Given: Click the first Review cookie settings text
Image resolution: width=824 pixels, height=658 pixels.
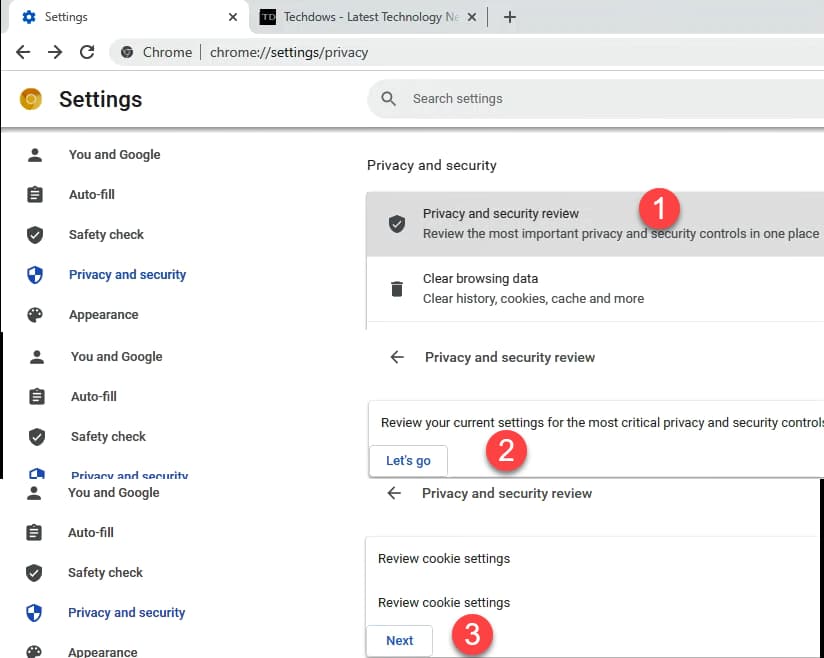Looking at the screenshot, I should [x=444, y=559].
